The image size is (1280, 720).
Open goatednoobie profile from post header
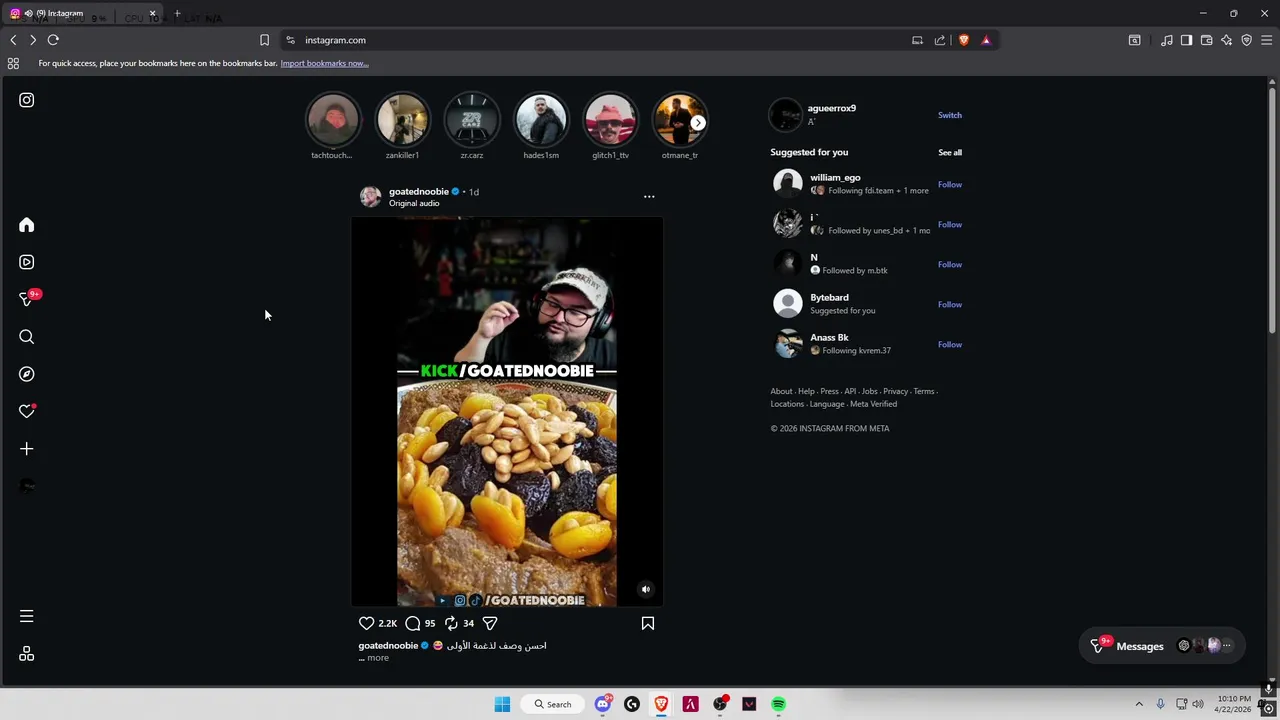[419, 191]
